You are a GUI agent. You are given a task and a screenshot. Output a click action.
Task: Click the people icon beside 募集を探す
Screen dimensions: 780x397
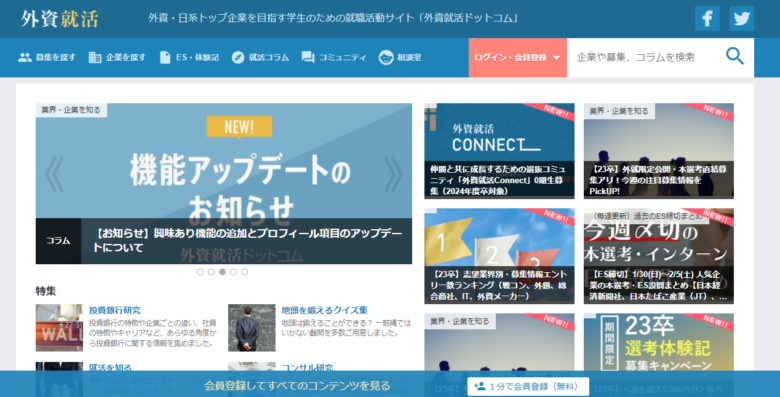[24, 57]
